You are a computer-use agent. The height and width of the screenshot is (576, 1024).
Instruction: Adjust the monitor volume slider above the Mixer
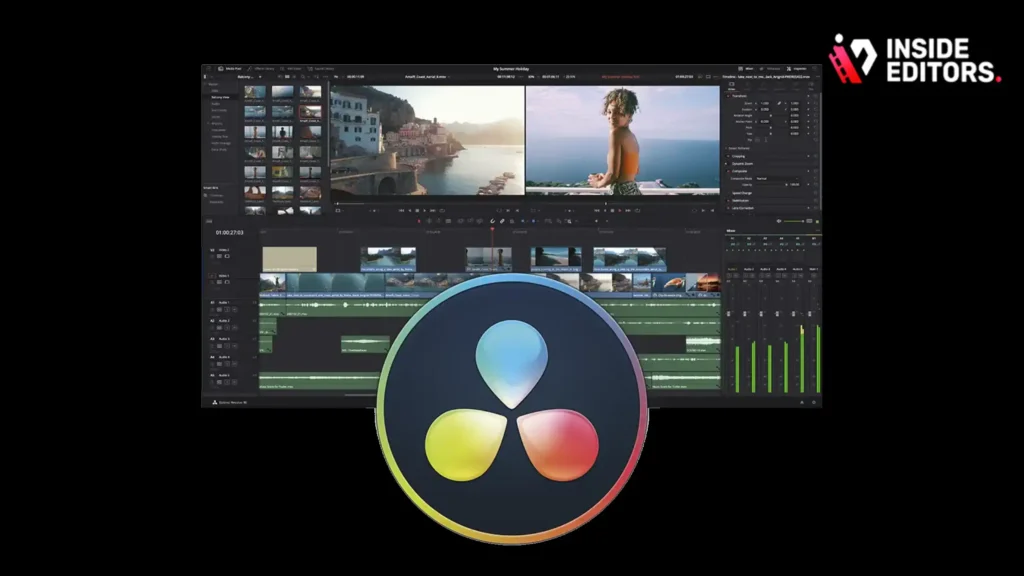coord(793,221)
